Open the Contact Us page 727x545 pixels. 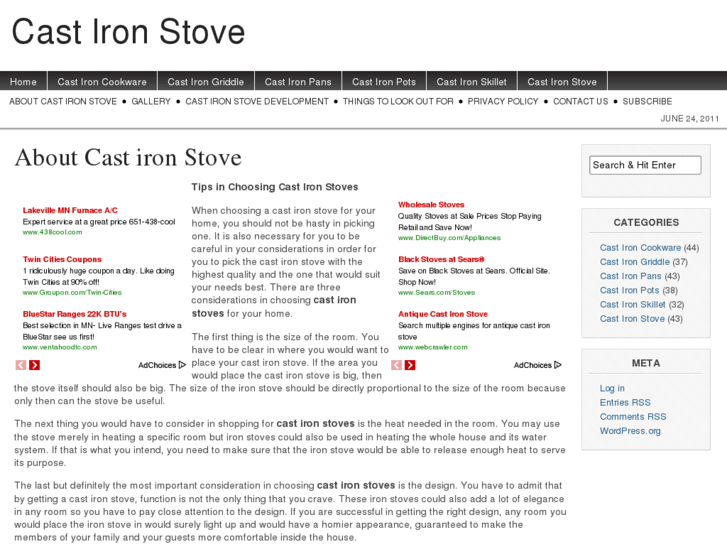pos(580,101)
